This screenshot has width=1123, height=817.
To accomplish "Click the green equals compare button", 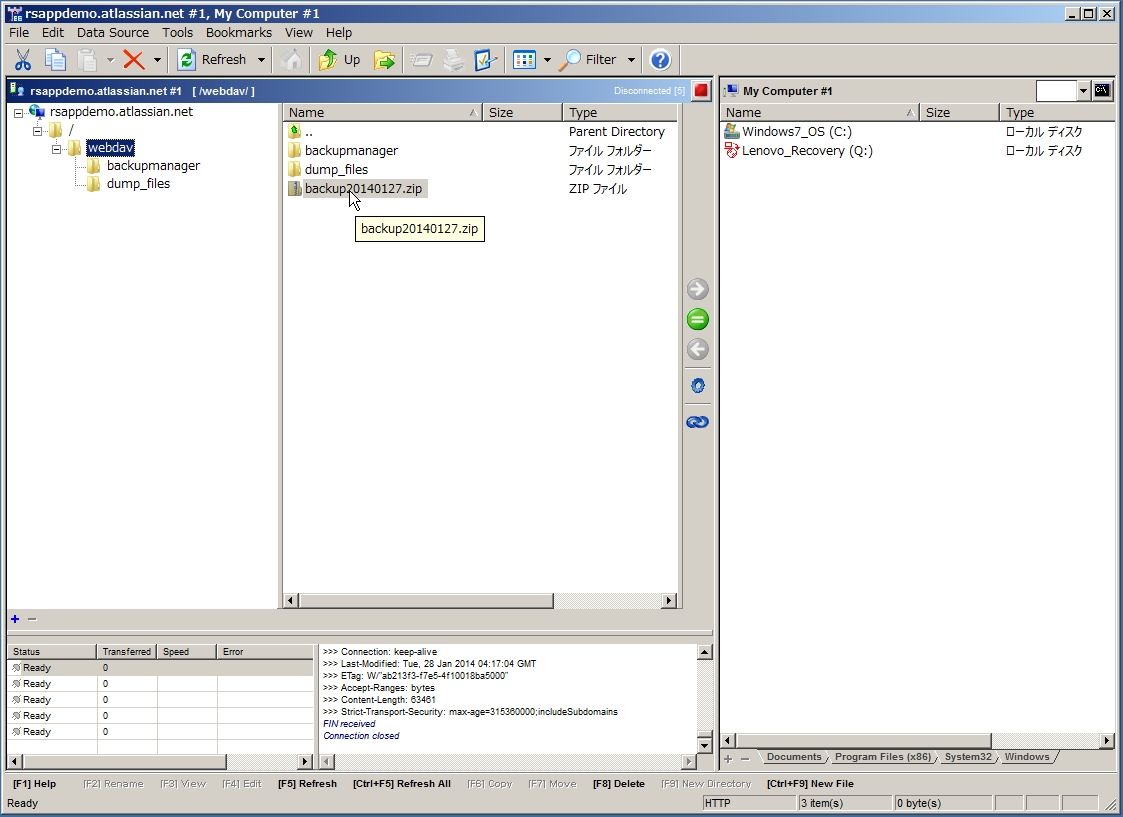I will click(698, 319).
